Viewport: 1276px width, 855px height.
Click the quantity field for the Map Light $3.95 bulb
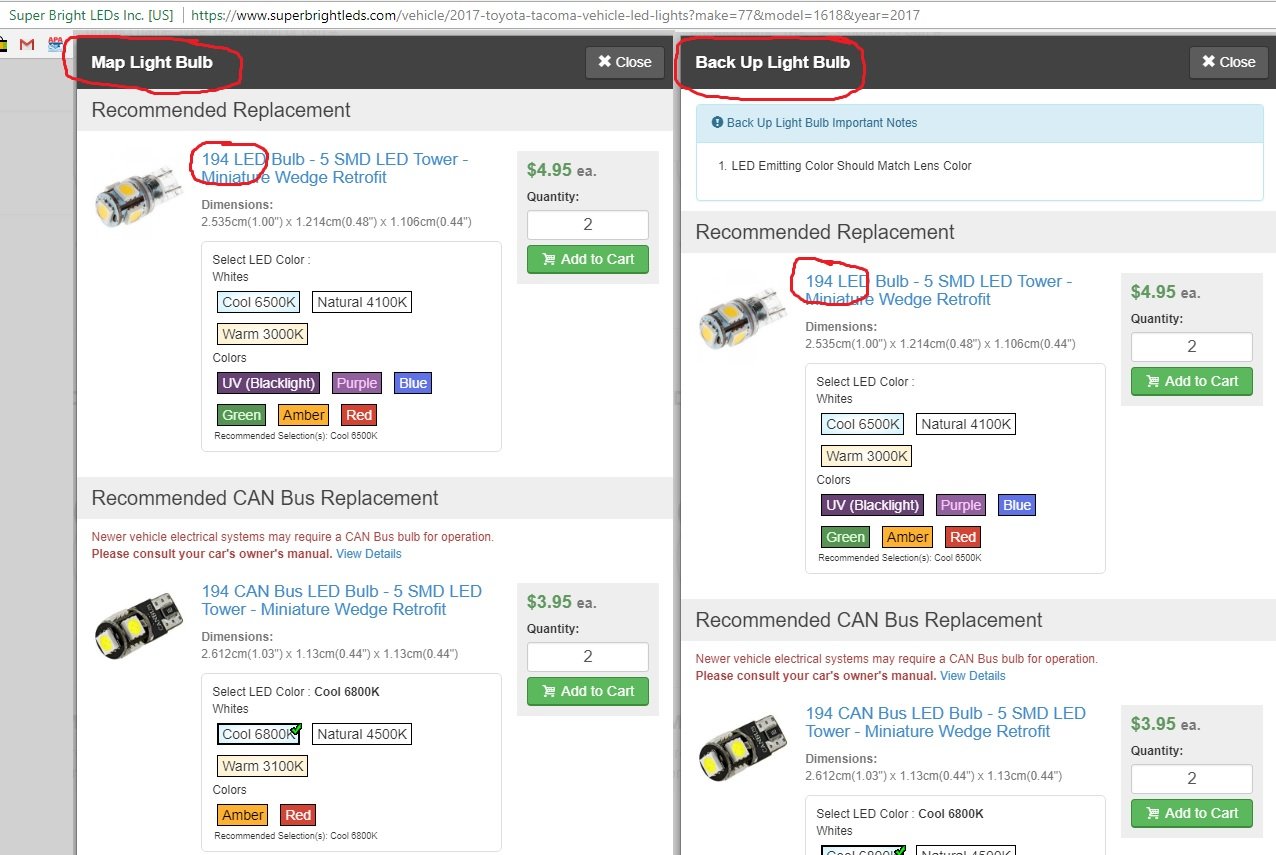click(588, 656)
